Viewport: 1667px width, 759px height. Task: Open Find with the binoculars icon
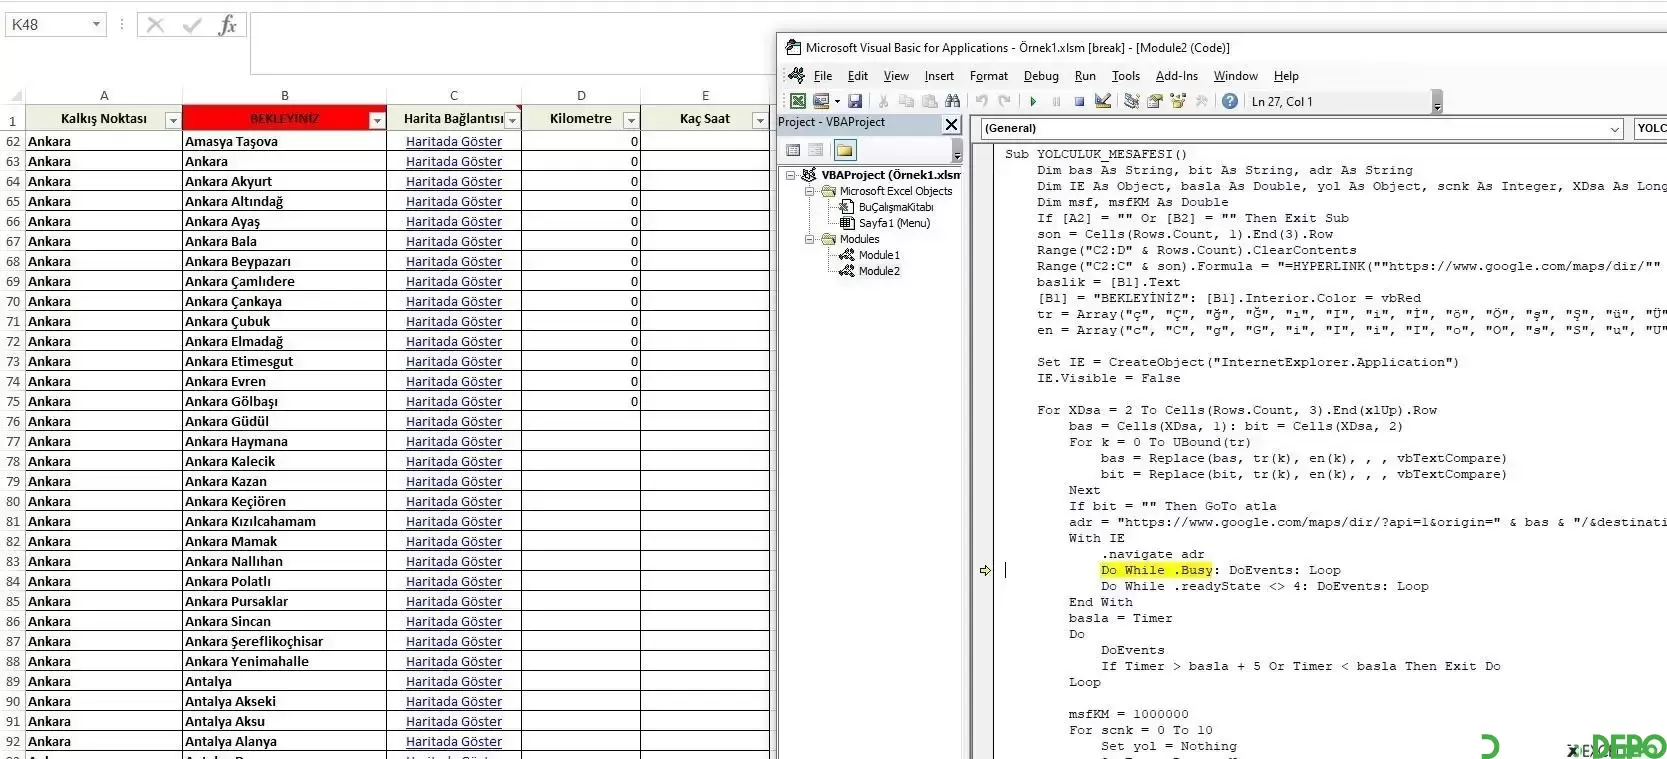(952, 101)
